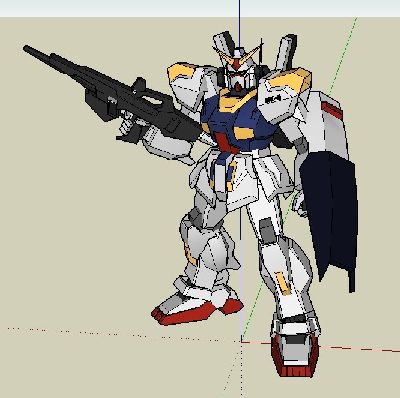Click the red abdomen cockpit panel
This screenshot has height=398, width=400.
click(225, 143)
